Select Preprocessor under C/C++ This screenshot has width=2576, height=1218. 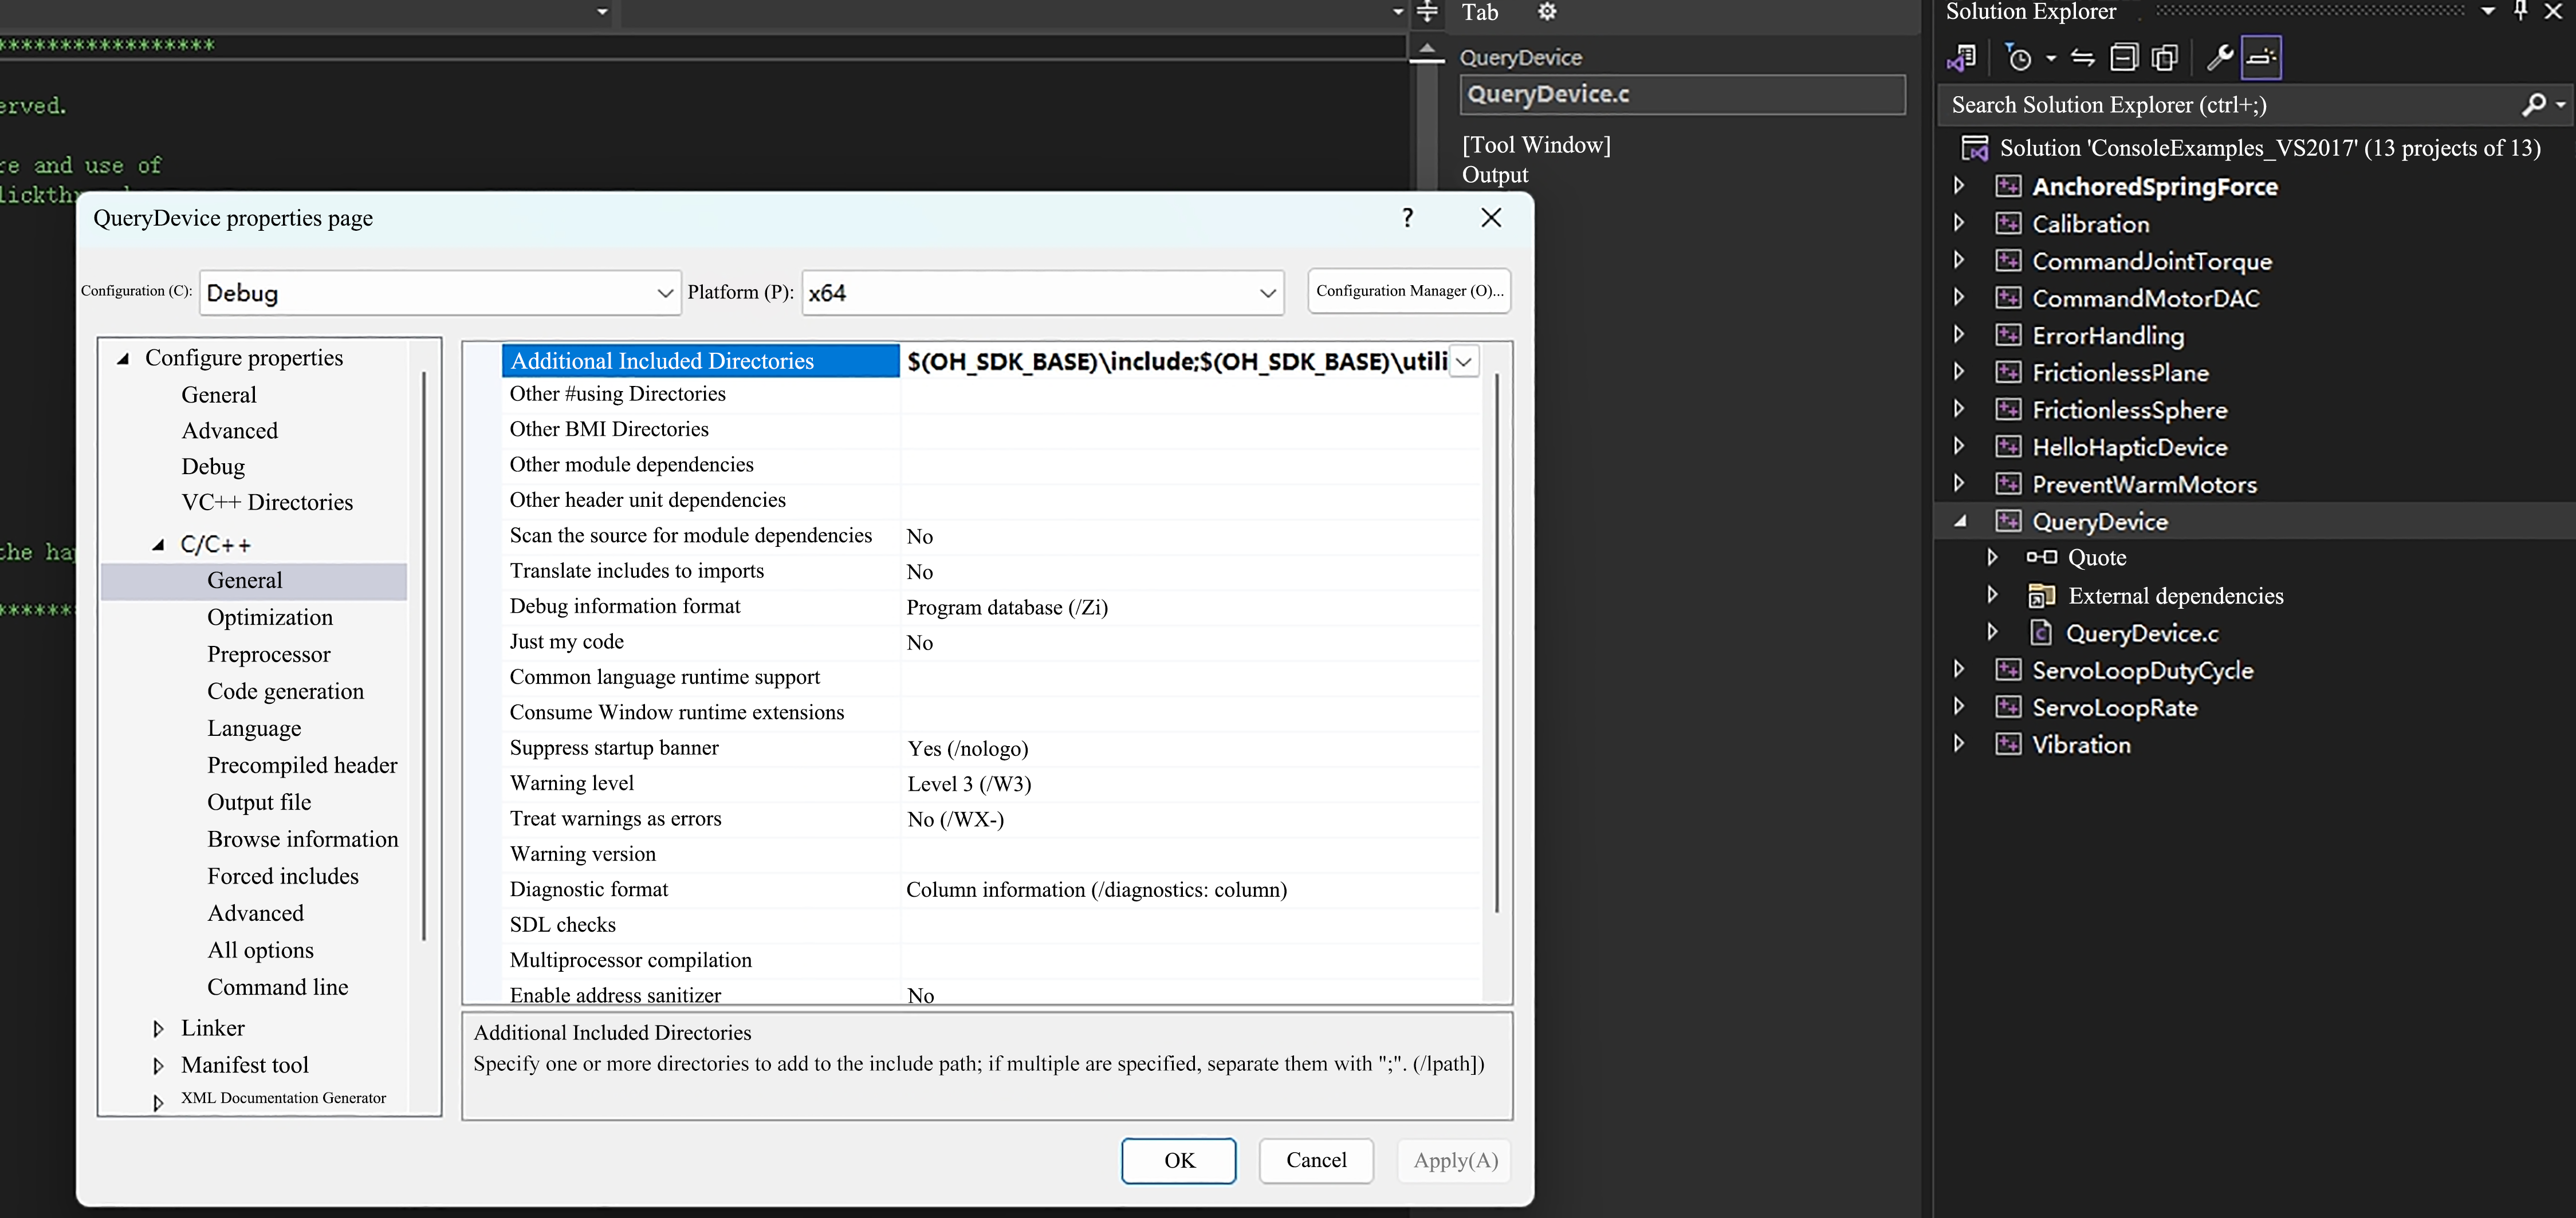268,654
